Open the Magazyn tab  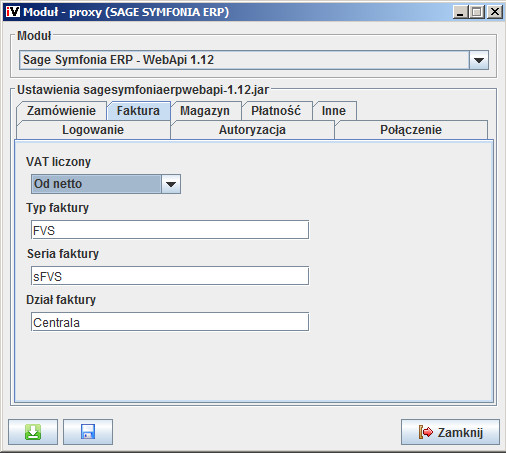click(x=205, y=111)
